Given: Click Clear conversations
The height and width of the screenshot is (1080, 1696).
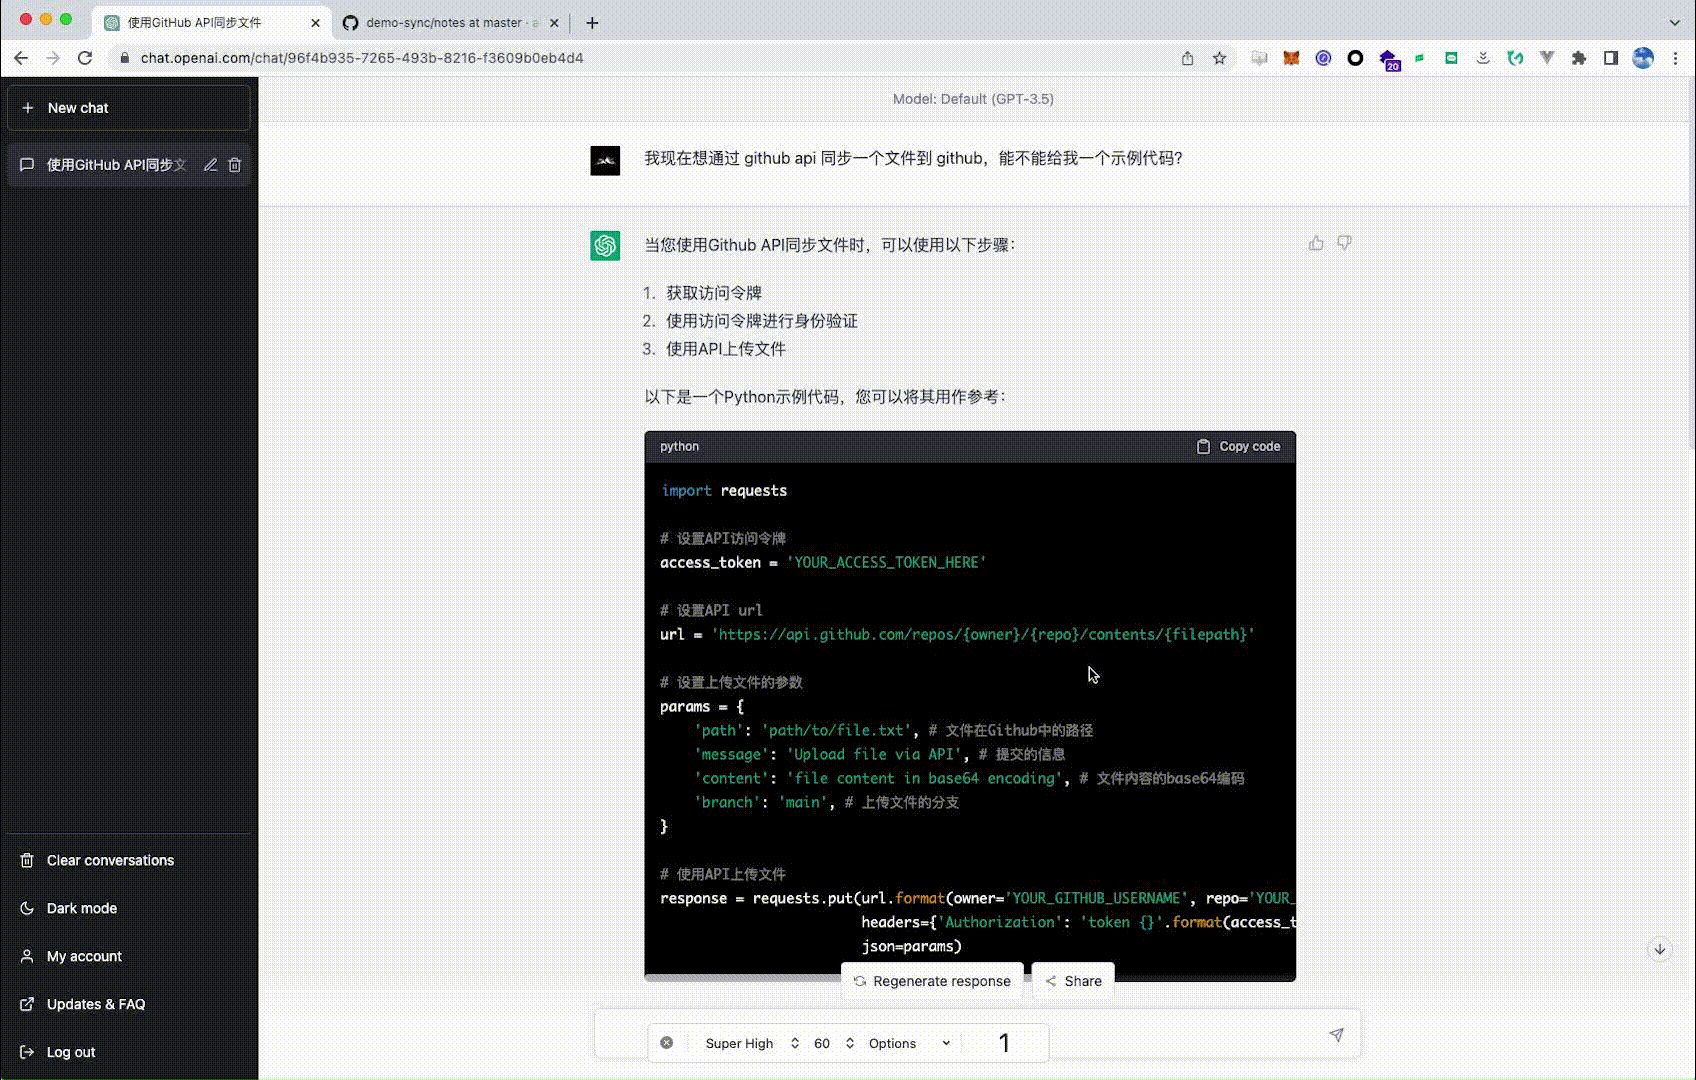Looking at the screenshot, I should tap(129, 860).
